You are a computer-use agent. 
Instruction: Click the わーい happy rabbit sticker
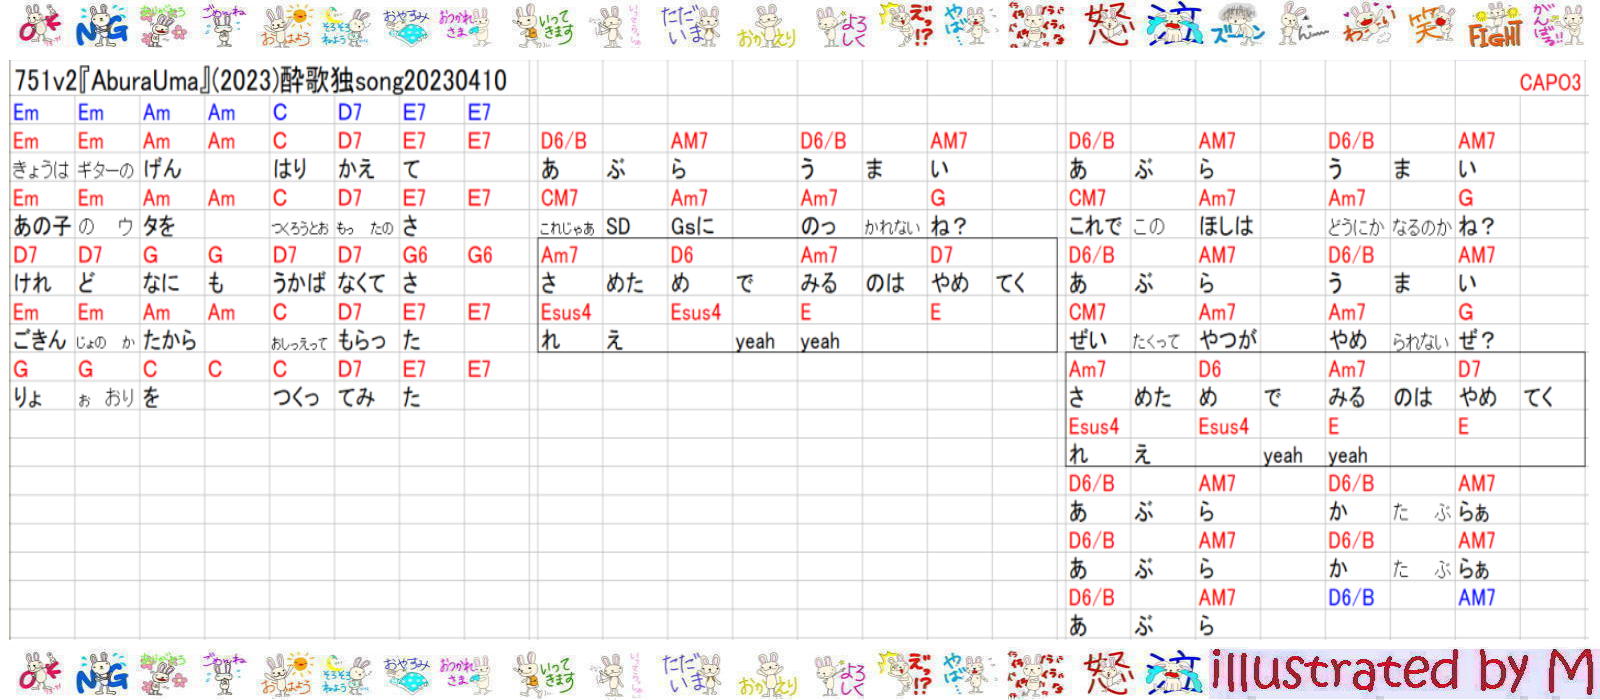coord(1366,26)
